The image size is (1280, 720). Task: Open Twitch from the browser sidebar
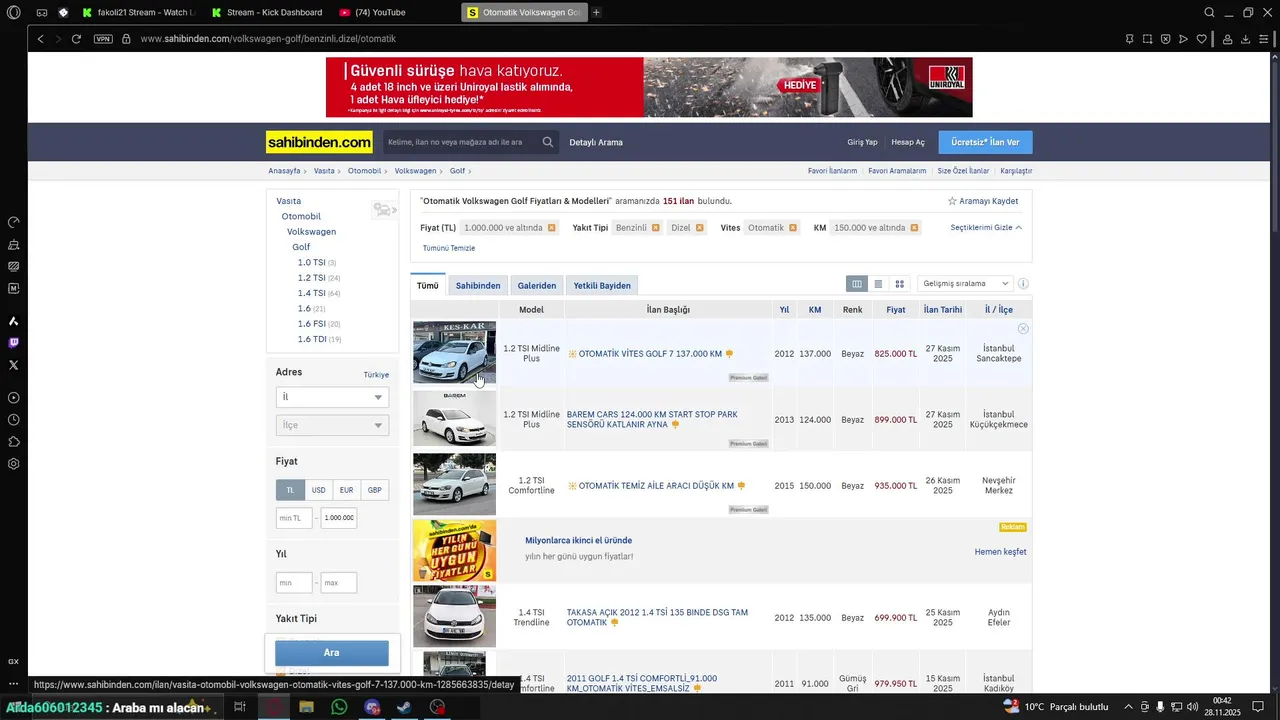pyautogui.click(x=14, y=343)
